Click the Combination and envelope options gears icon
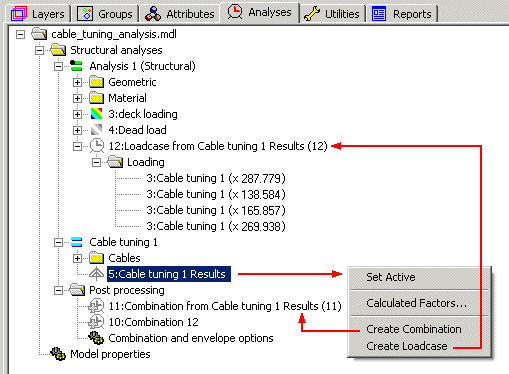 point(96,338)
